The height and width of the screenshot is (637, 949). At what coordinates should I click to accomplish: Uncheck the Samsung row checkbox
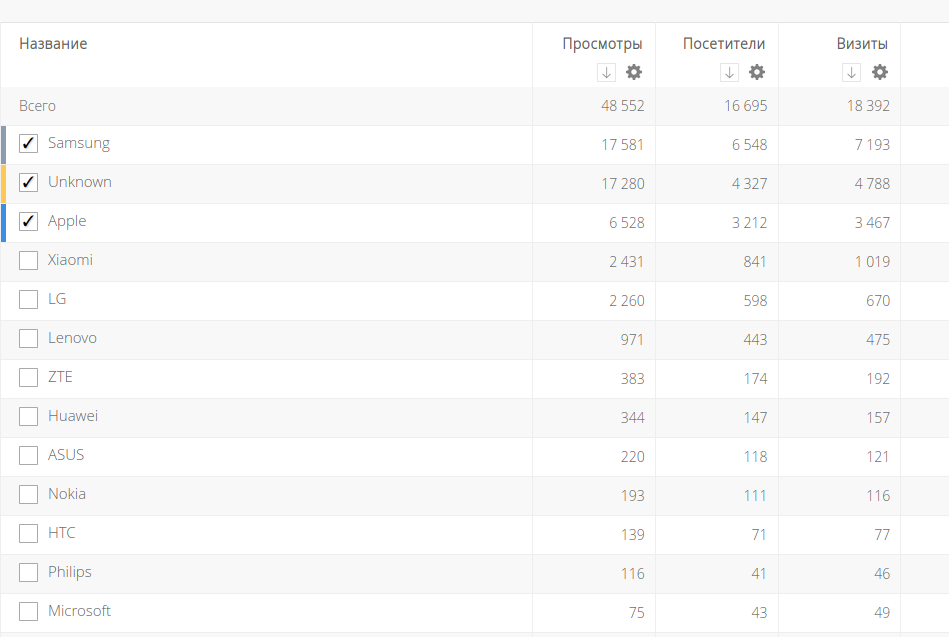click(x=29, y=144)
